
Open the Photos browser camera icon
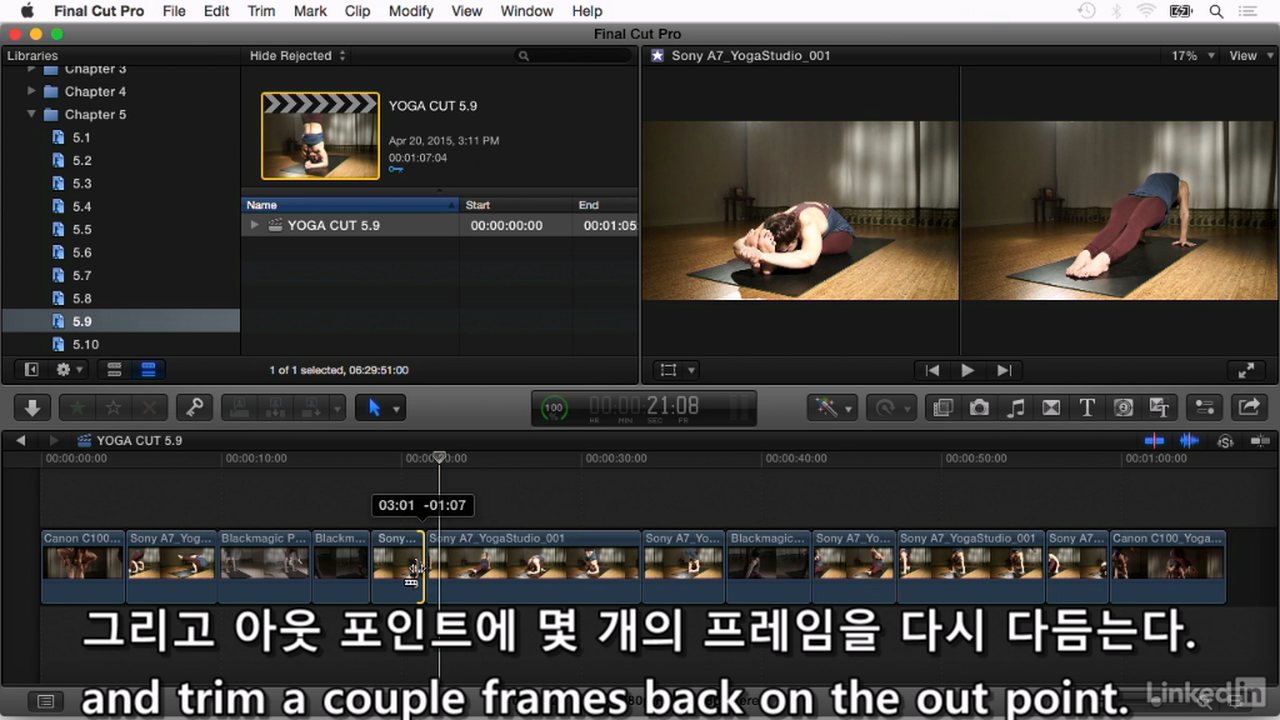pos(979,407)
